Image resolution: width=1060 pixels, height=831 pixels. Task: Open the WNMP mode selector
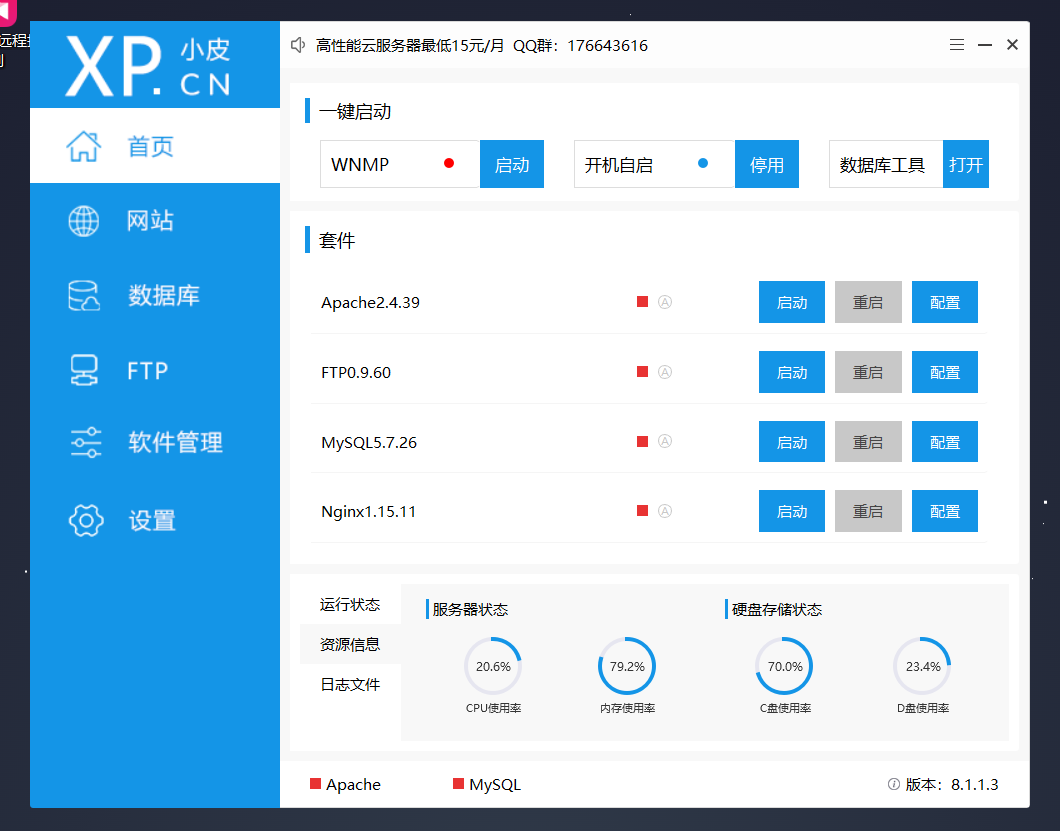coord(399,163)
